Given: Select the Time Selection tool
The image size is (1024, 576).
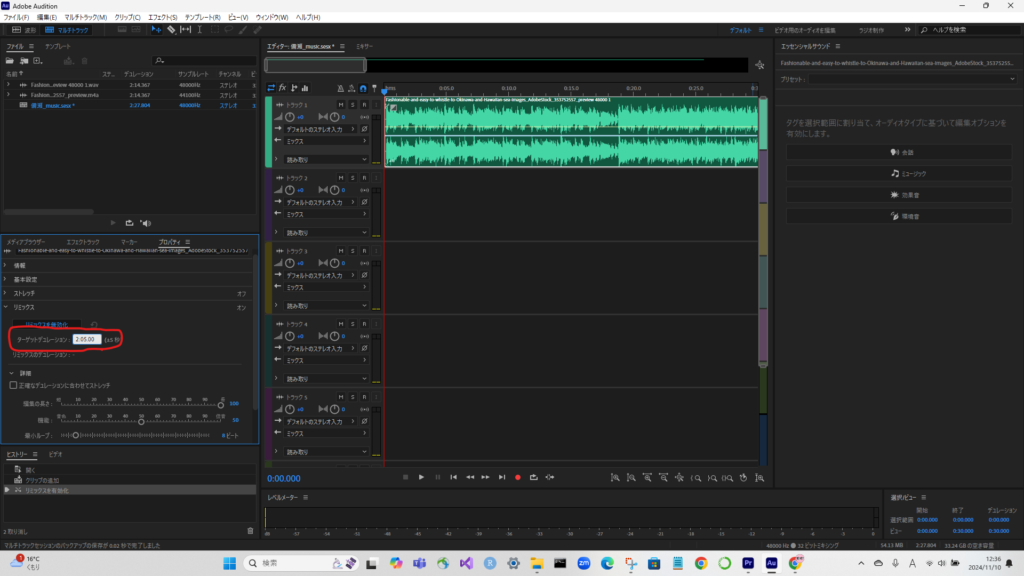Looking at the screenshot, I should tap(201, 30).
